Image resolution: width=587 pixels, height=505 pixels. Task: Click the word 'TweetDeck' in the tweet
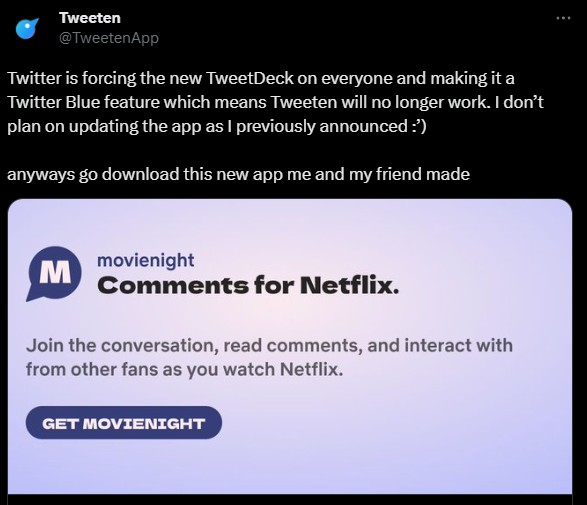(x=250, y=78)
